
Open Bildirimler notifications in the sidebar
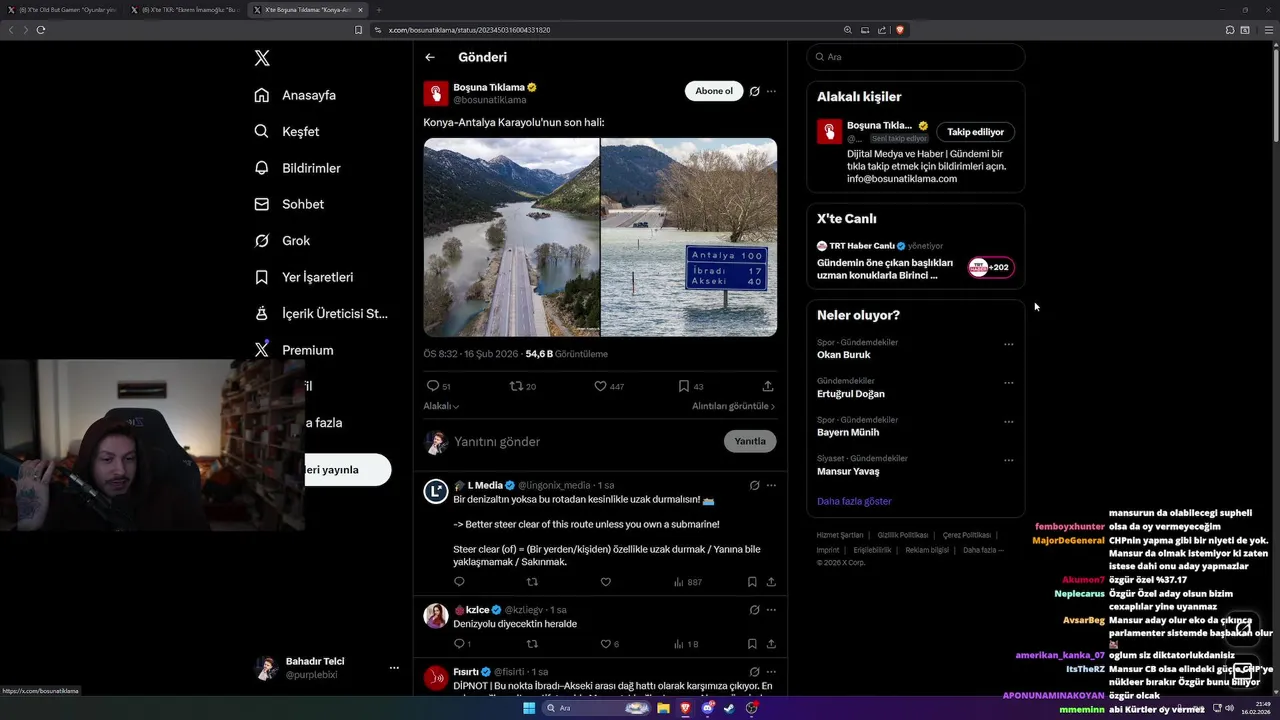(x=298, y=168)
